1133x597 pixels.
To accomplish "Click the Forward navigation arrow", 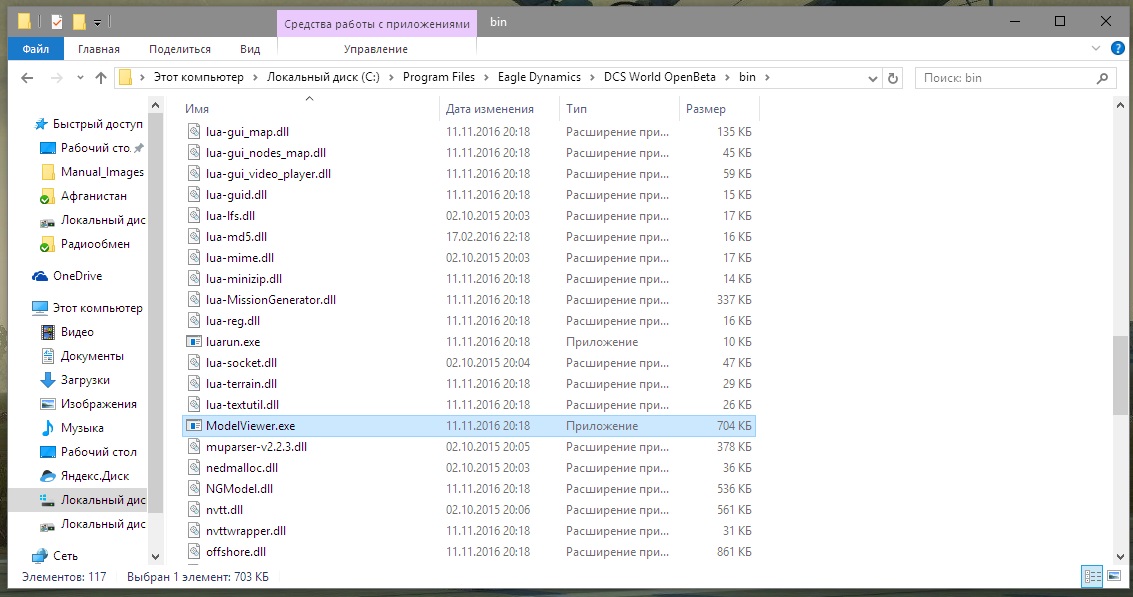I will 56,78.
